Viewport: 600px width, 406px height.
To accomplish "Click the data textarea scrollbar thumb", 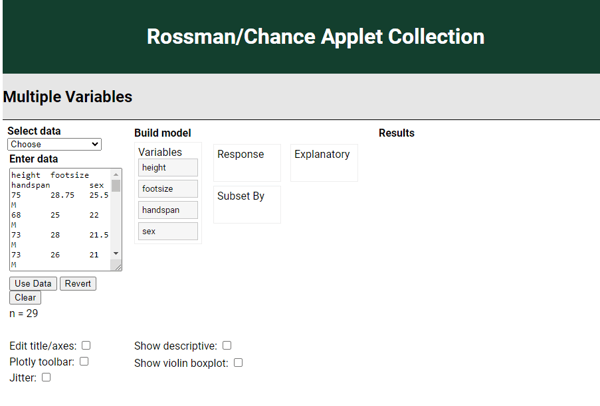I will tap(116, 186).
